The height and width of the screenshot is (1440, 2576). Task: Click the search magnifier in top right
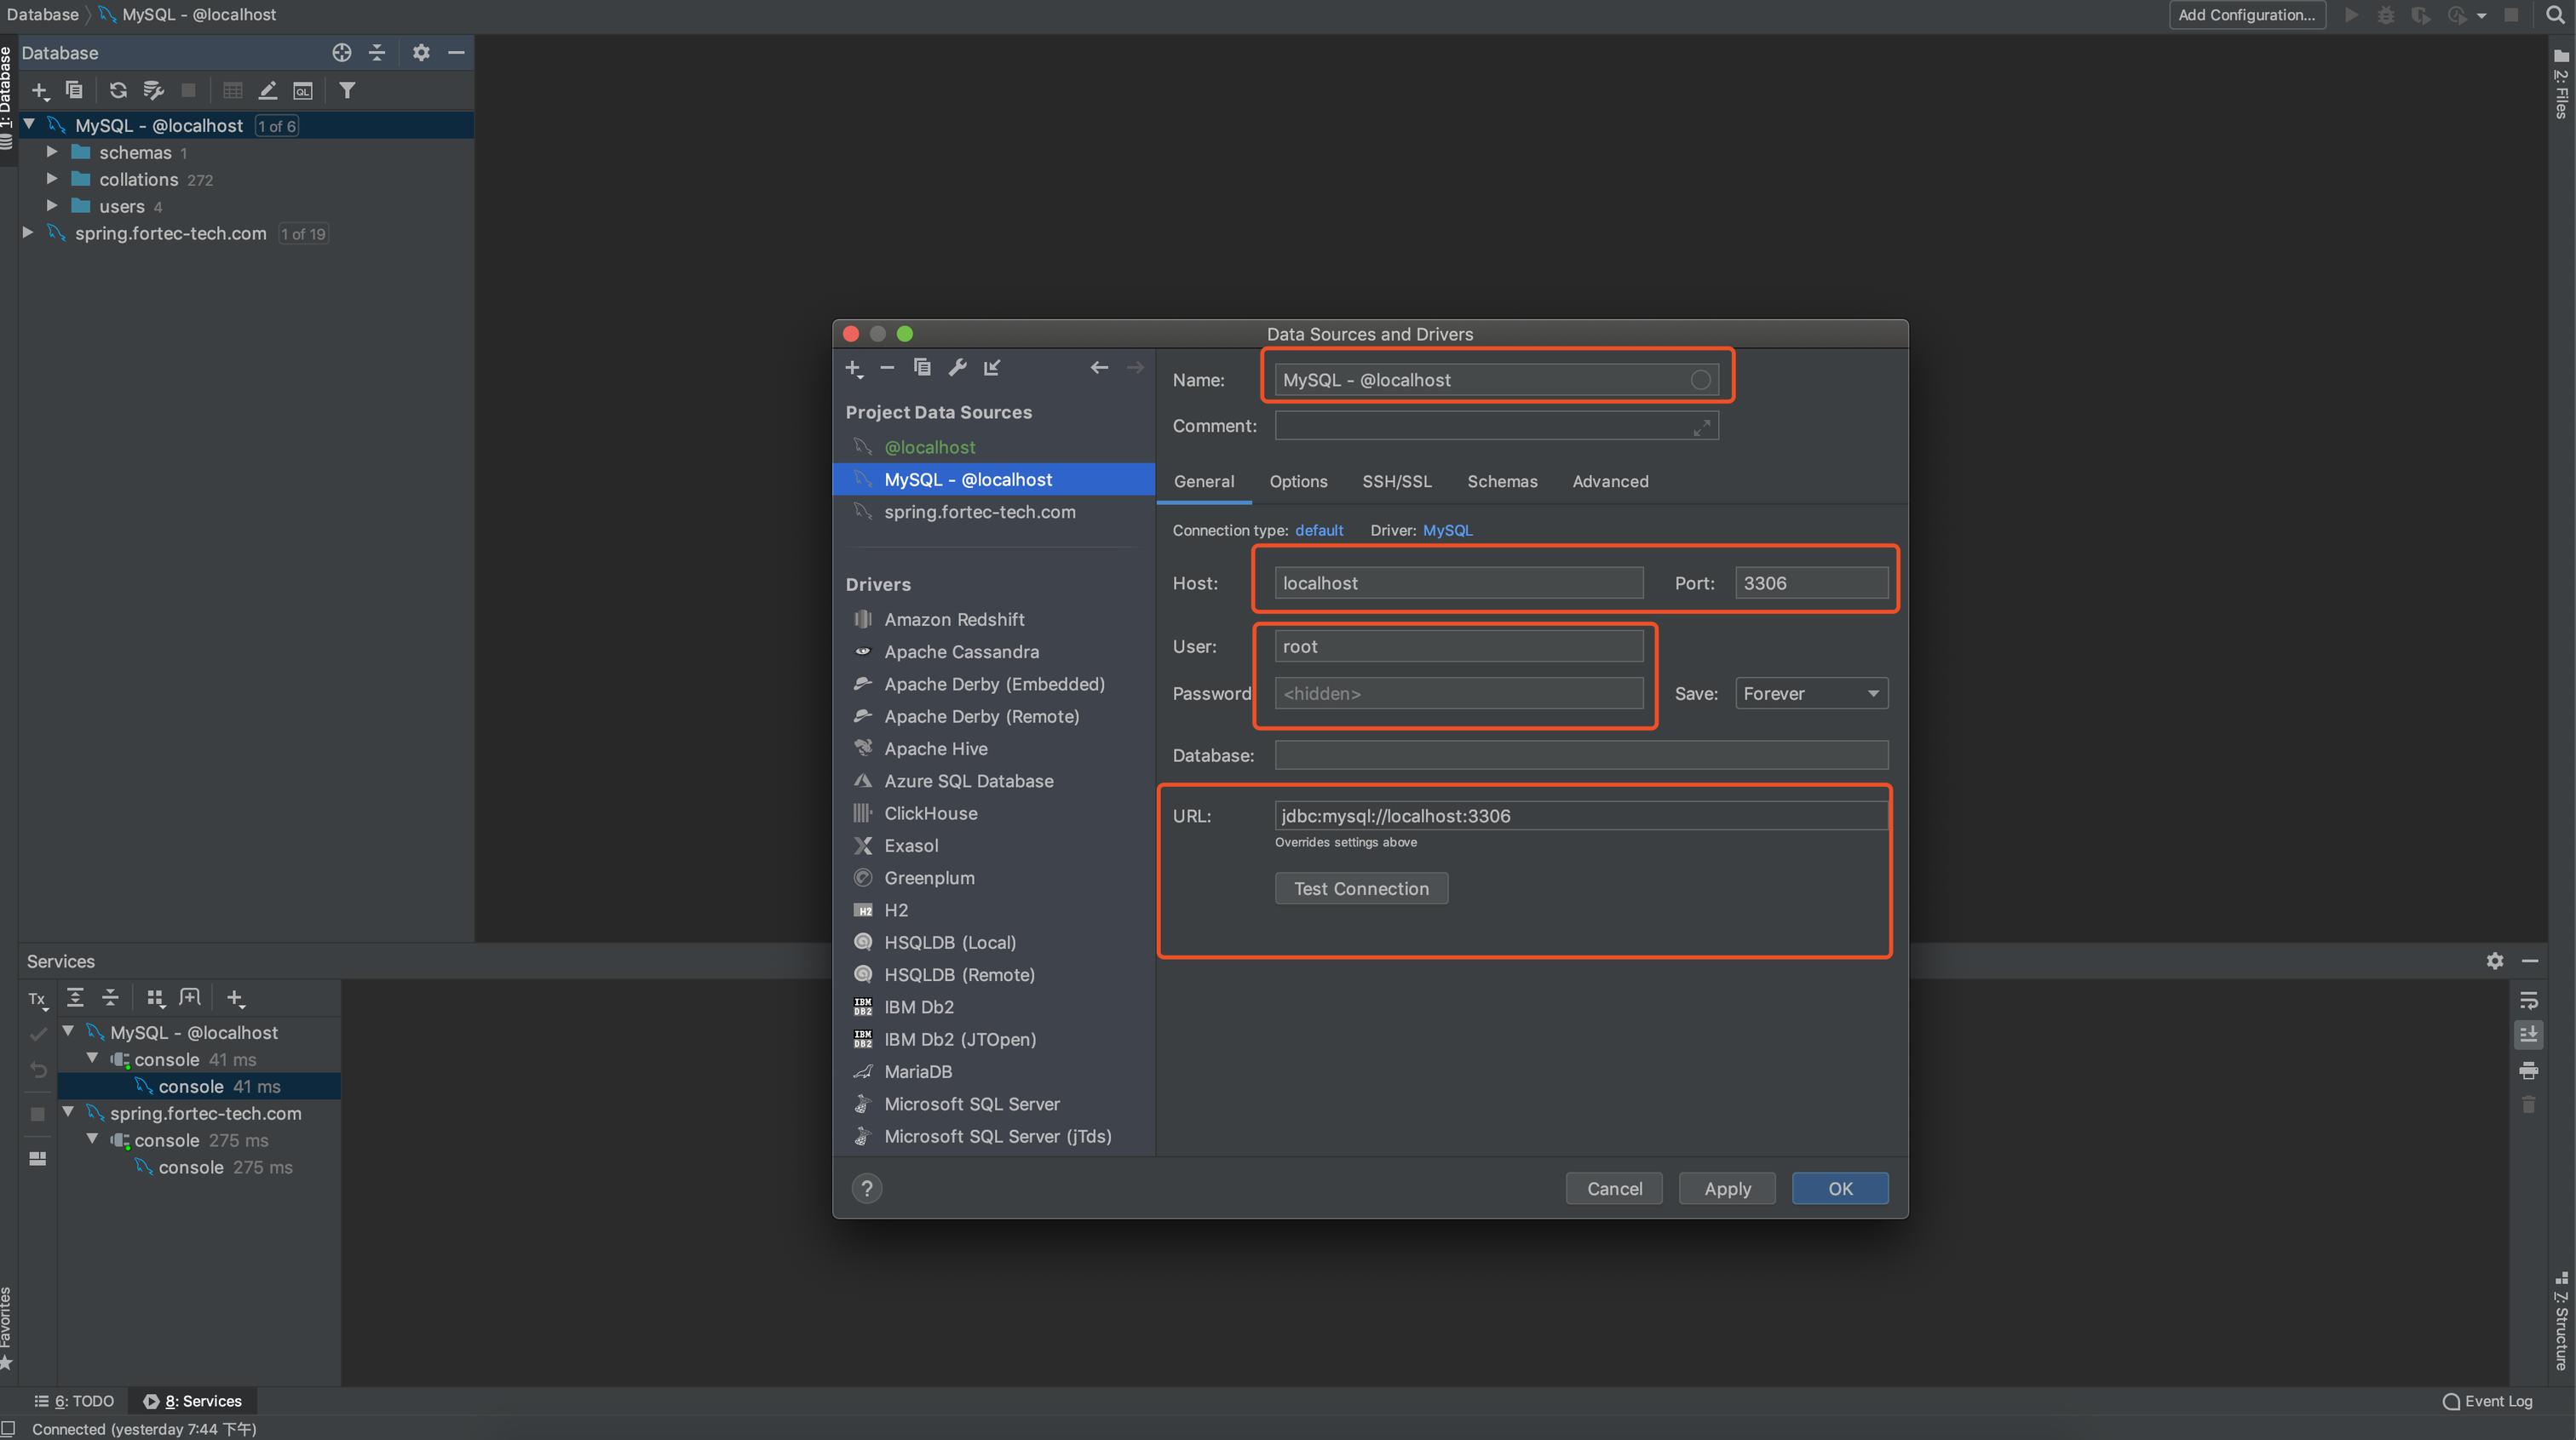[2555, 15]
